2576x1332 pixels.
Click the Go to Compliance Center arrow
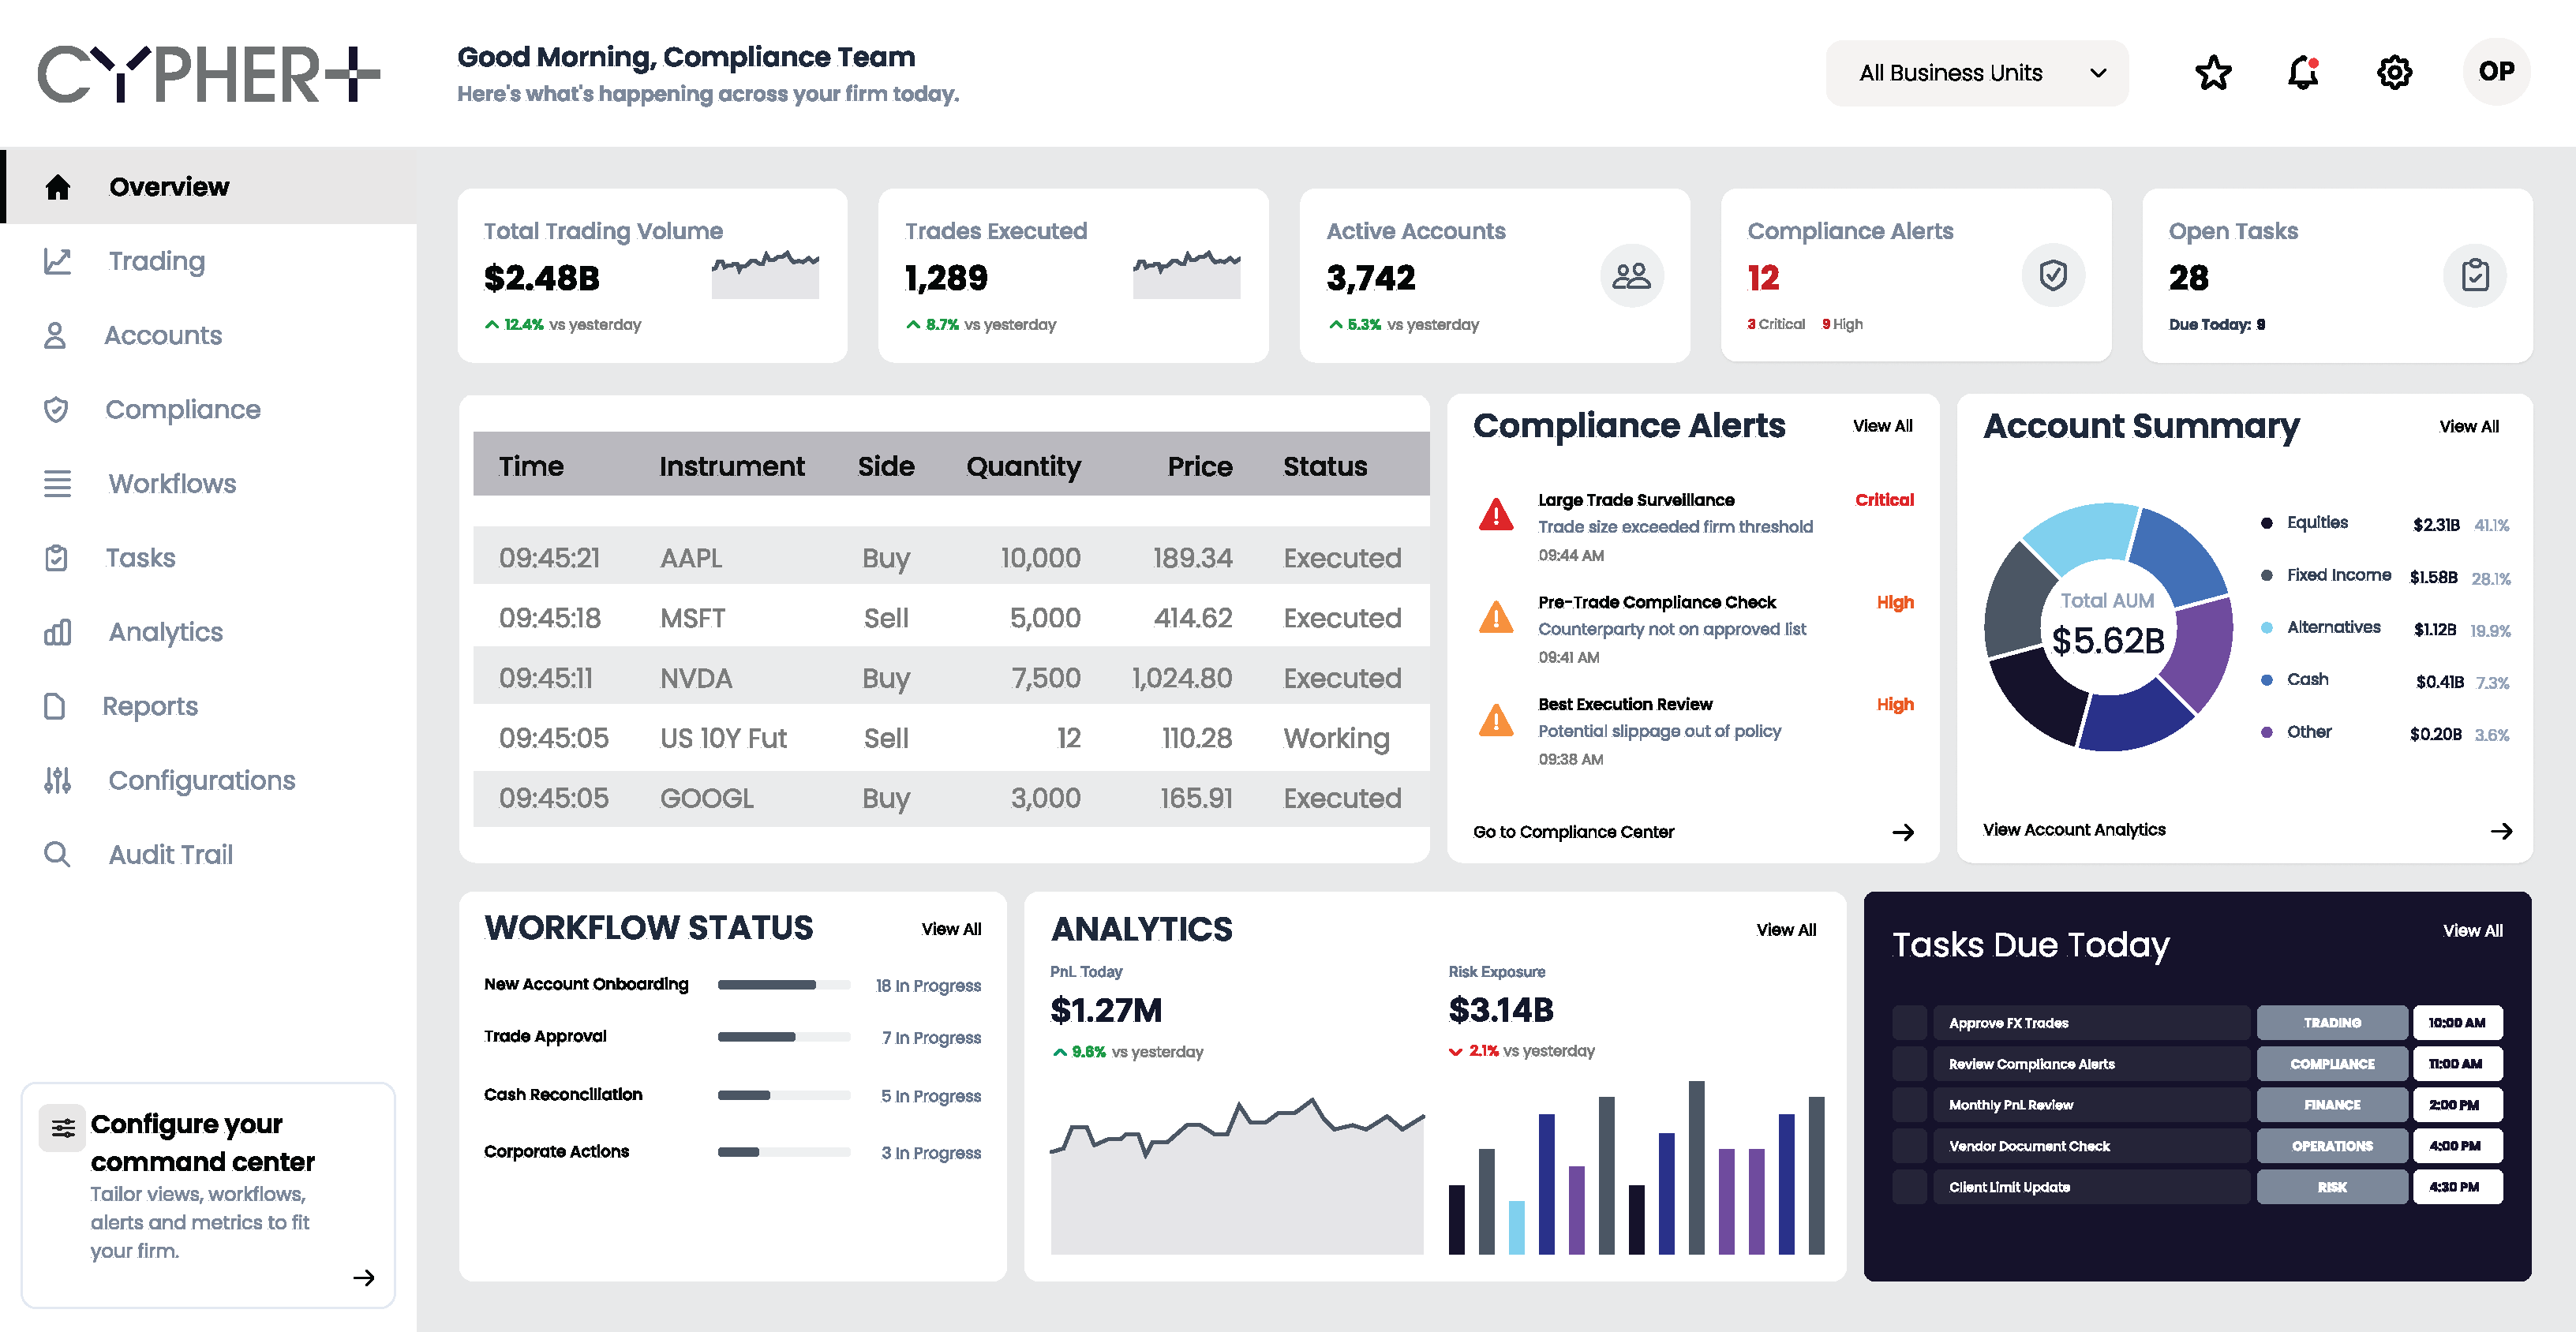coord(1903,832)
